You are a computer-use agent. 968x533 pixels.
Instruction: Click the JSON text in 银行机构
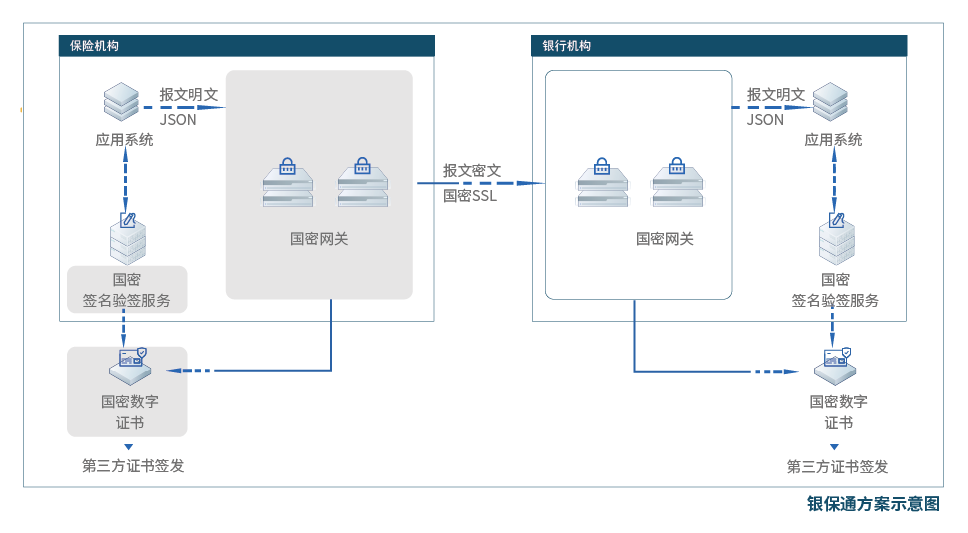click(765, 120)
